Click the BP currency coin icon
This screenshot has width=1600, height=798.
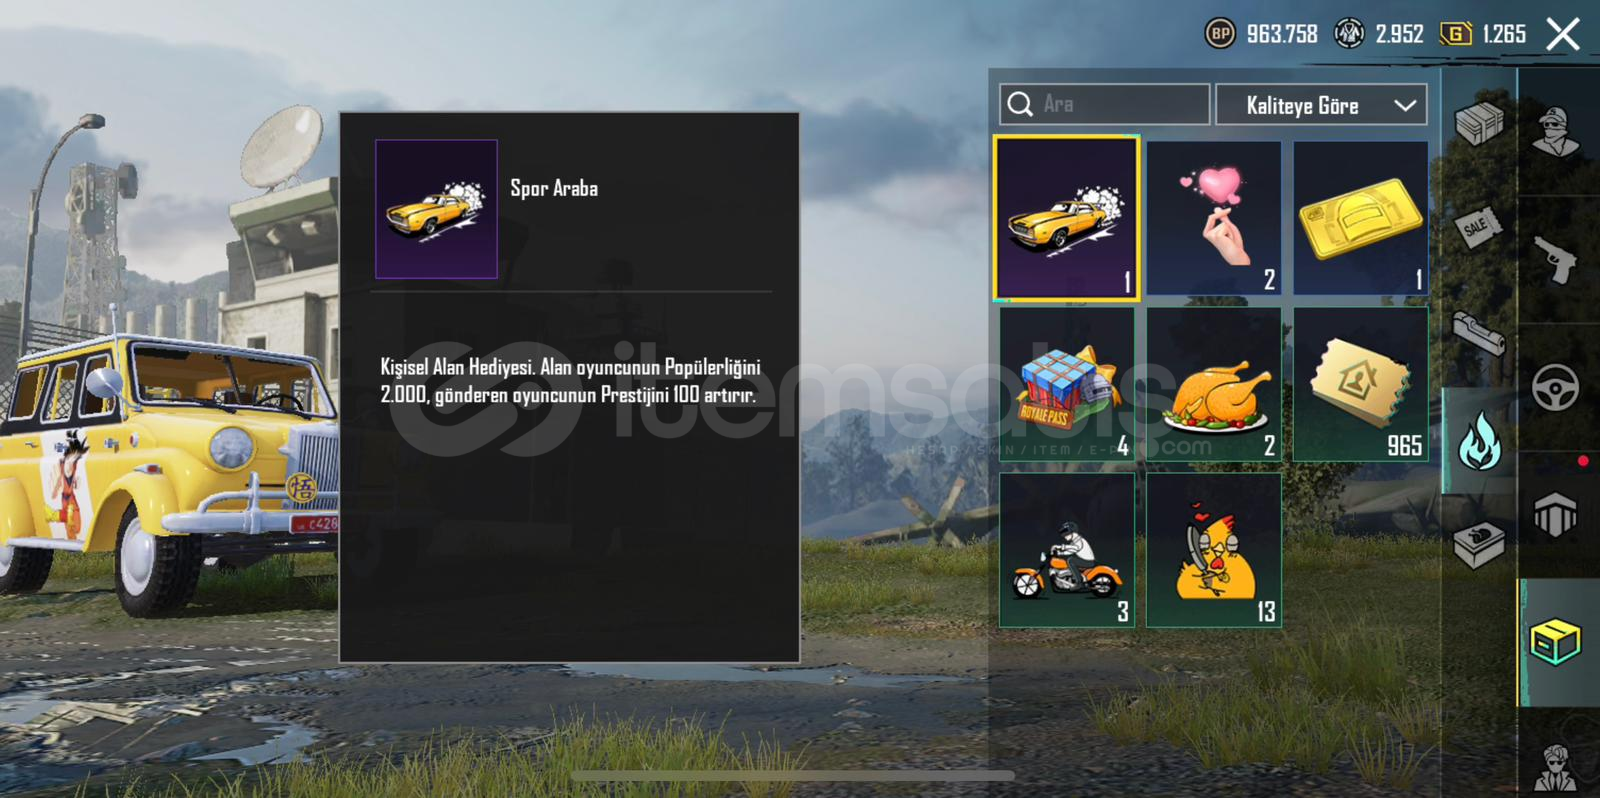point(1220,34)
